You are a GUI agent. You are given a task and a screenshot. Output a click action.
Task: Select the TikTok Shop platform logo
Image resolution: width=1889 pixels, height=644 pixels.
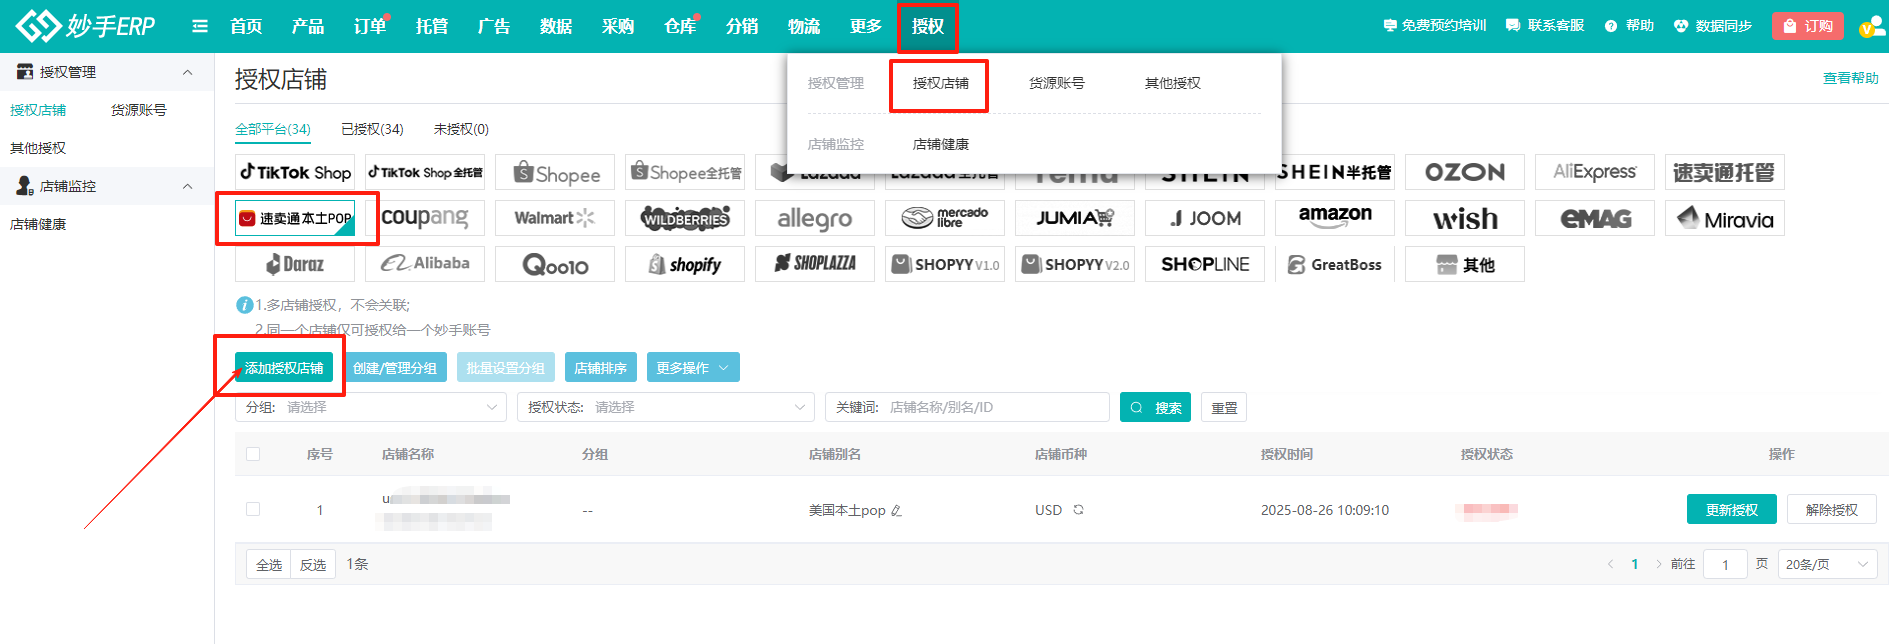tap(295, 172)
